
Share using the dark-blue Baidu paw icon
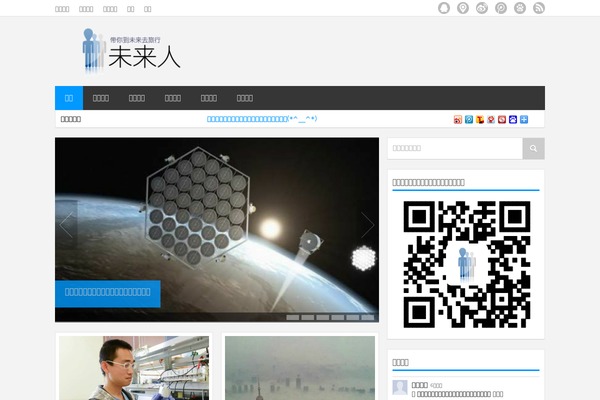pyautogui.click(x=513, y=119)
